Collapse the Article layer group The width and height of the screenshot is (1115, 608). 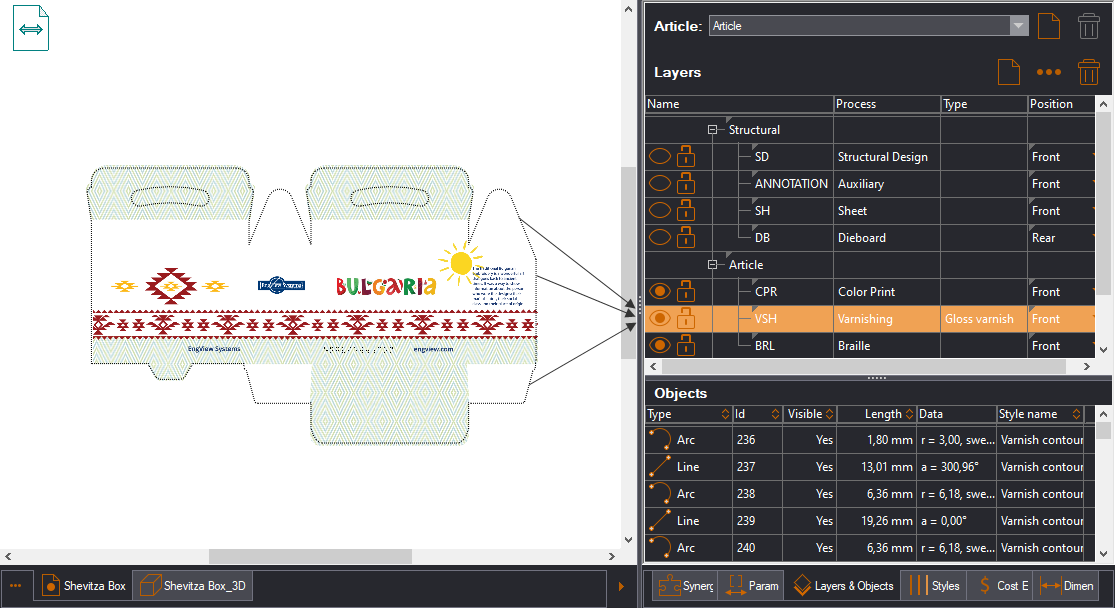714,265
